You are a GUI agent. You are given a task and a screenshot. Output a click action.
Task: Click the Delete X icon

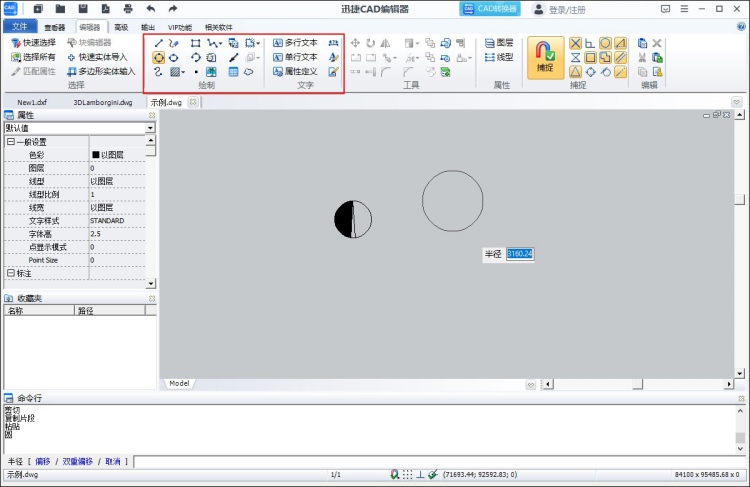657,43
